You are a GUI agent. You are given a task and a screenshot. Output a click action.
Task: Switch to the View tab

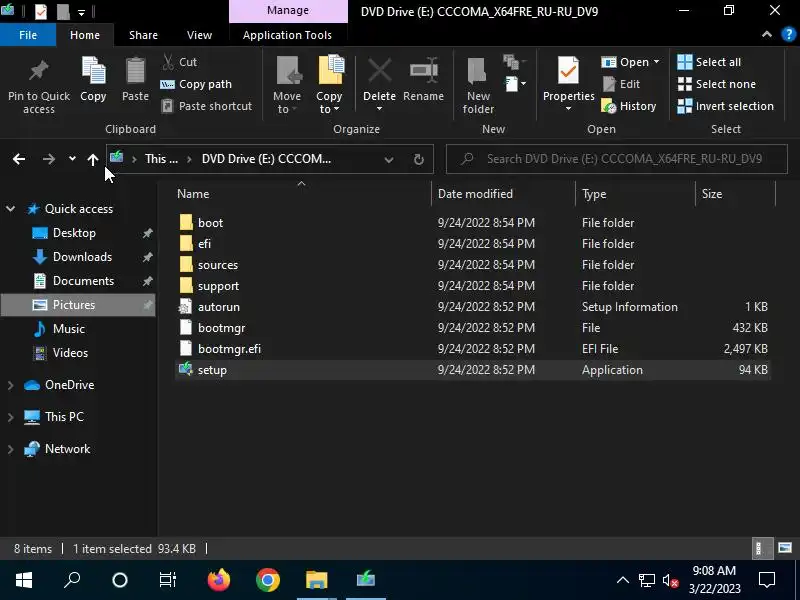199,35
